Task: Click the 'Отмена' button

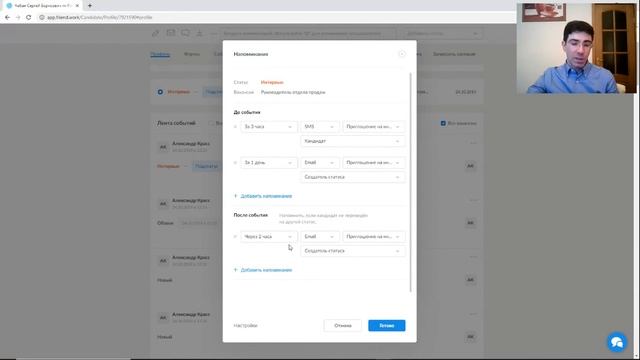Action: point(342,326)
